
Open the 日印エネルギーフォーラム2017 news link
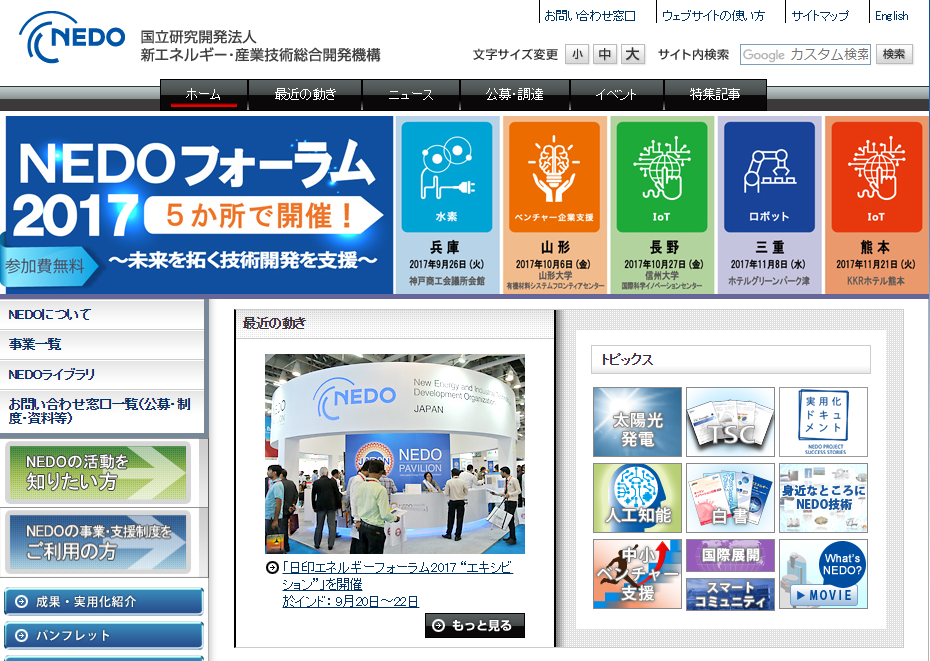click(x=397, y=584)
